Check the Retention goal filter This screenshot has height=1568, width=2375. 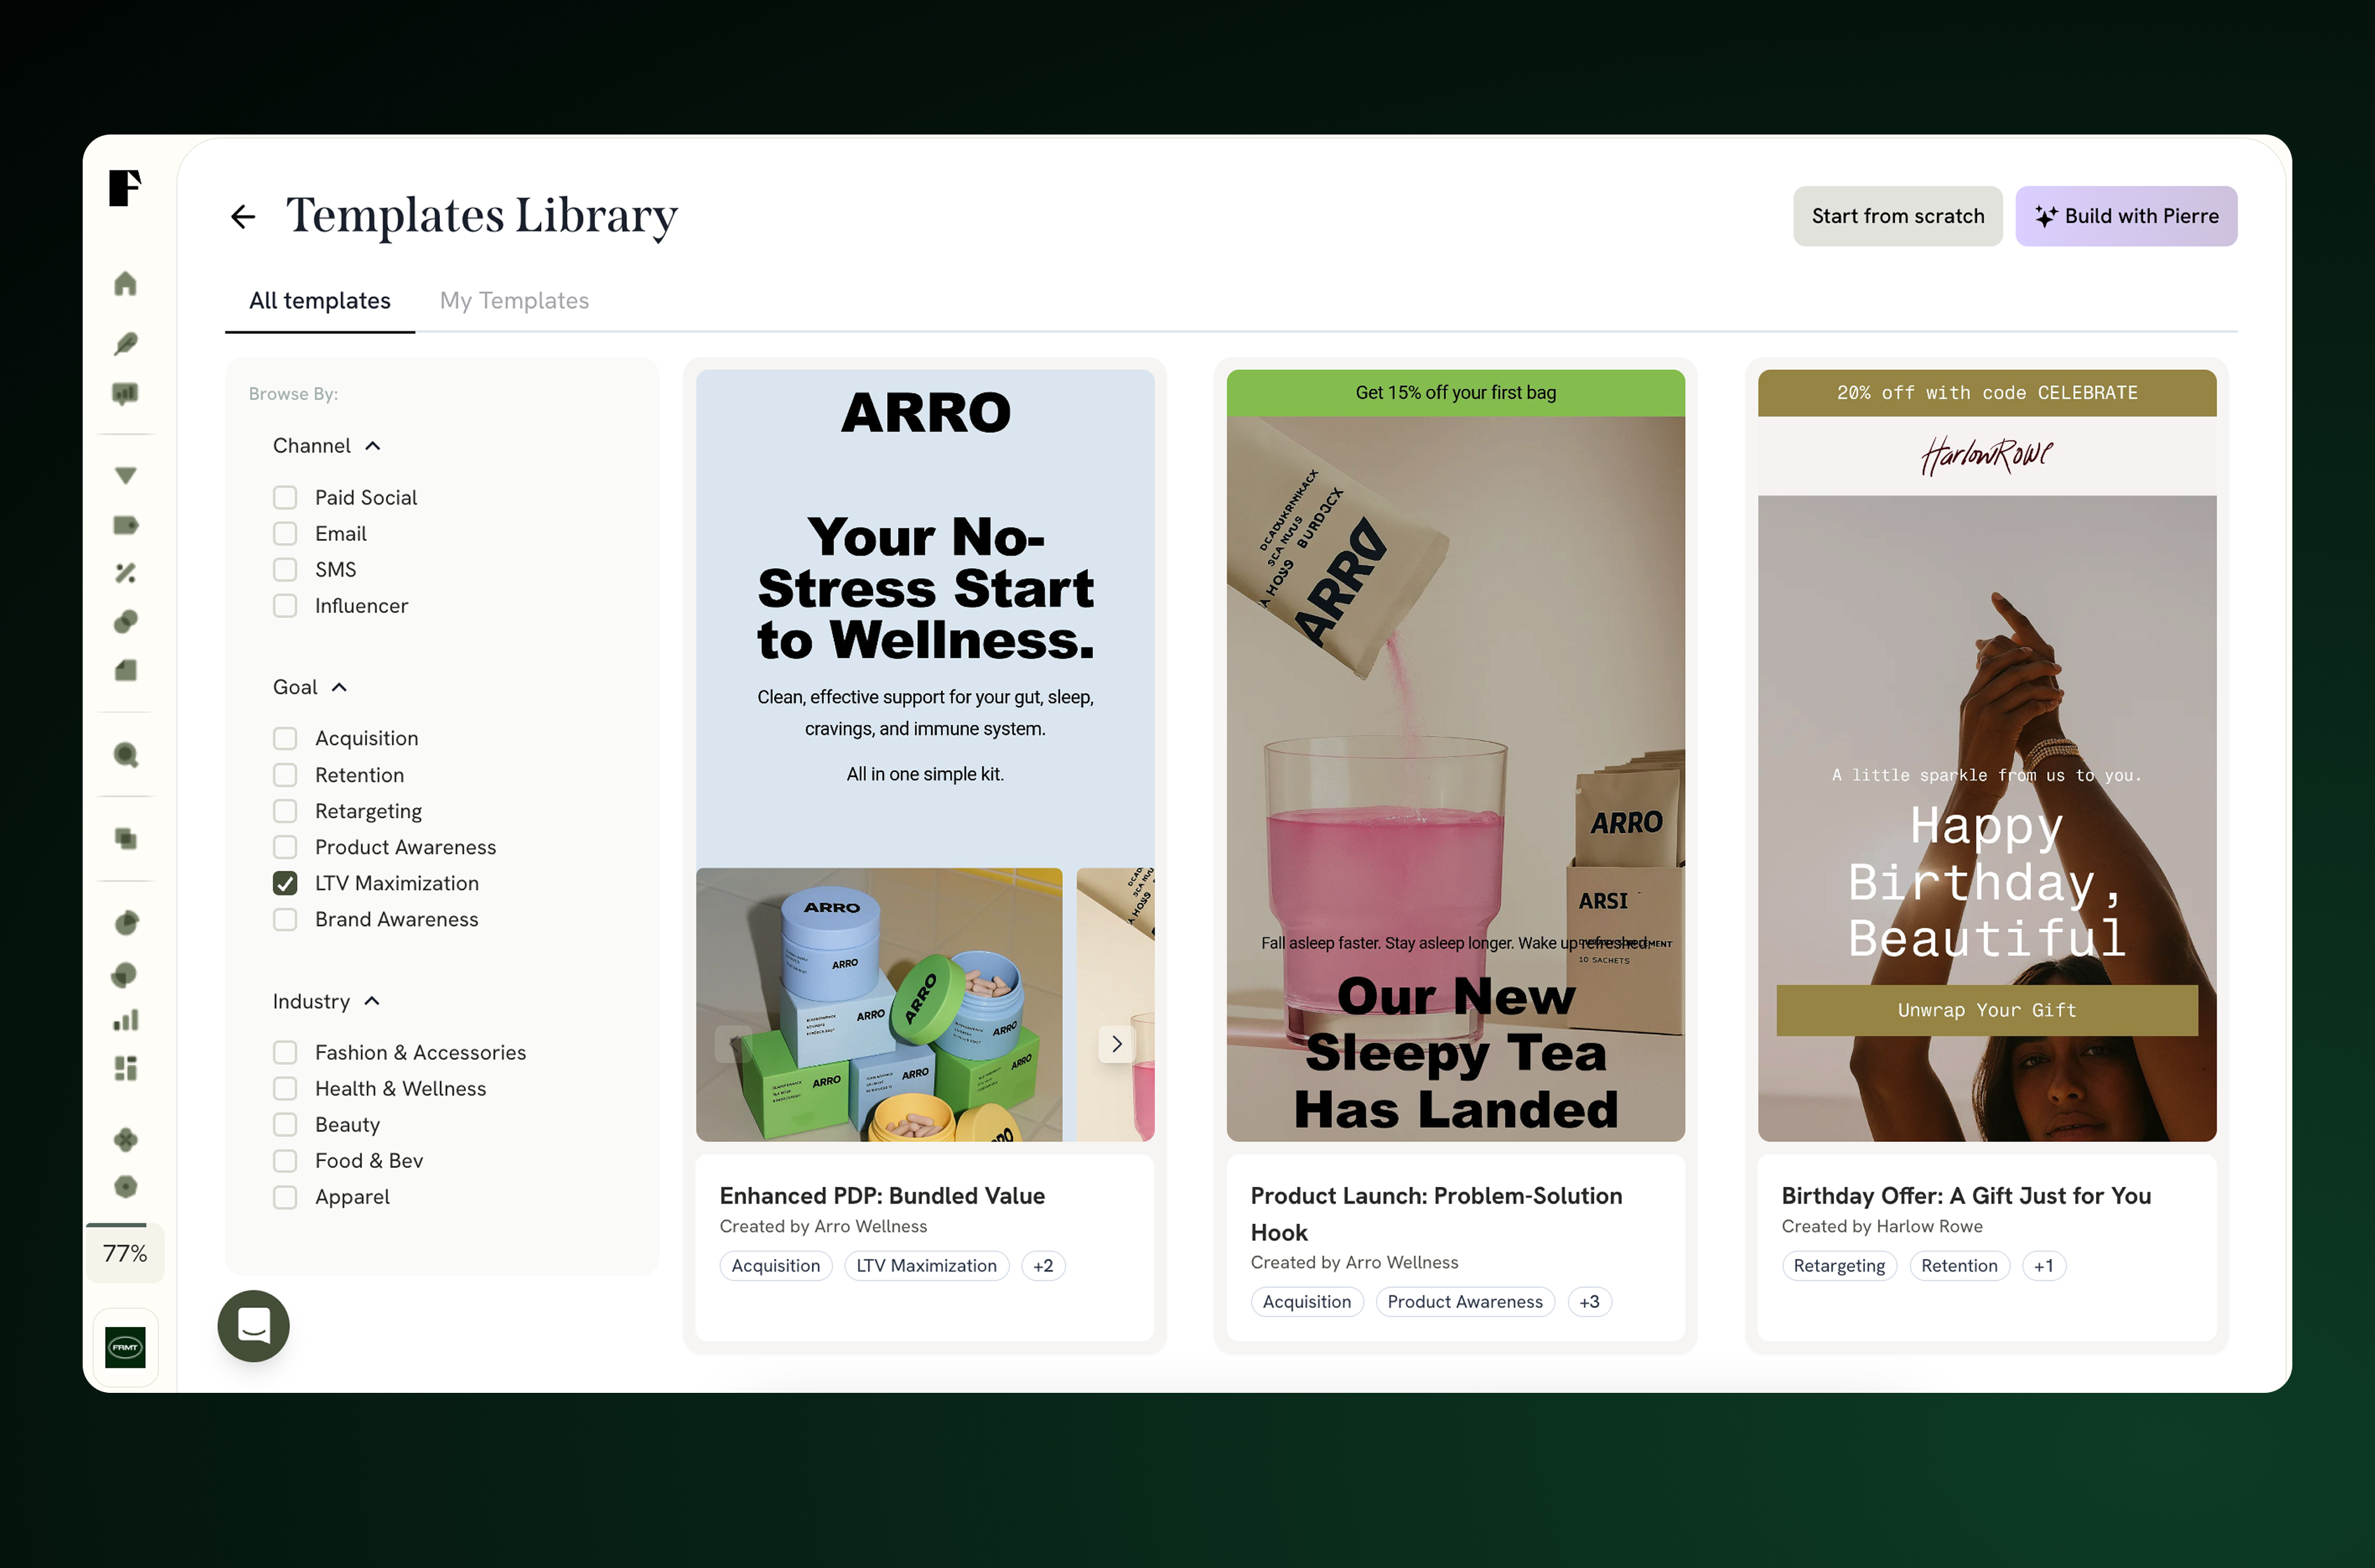coord(285,775)
